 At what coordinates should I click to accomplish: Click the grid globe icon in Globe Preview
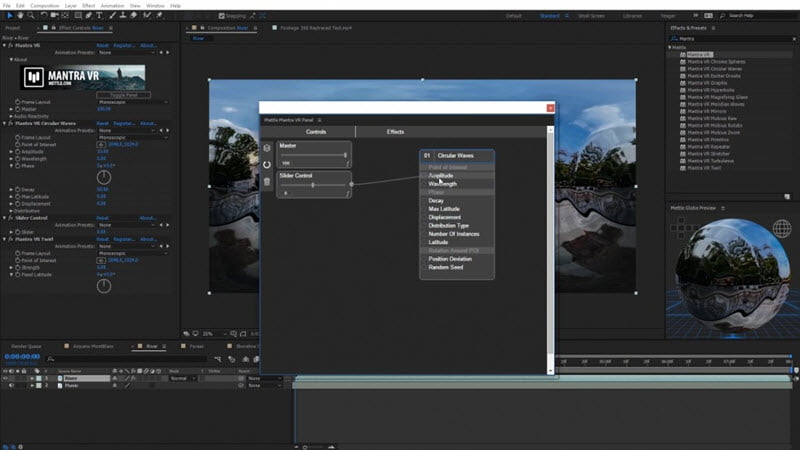tap(782, 229)
